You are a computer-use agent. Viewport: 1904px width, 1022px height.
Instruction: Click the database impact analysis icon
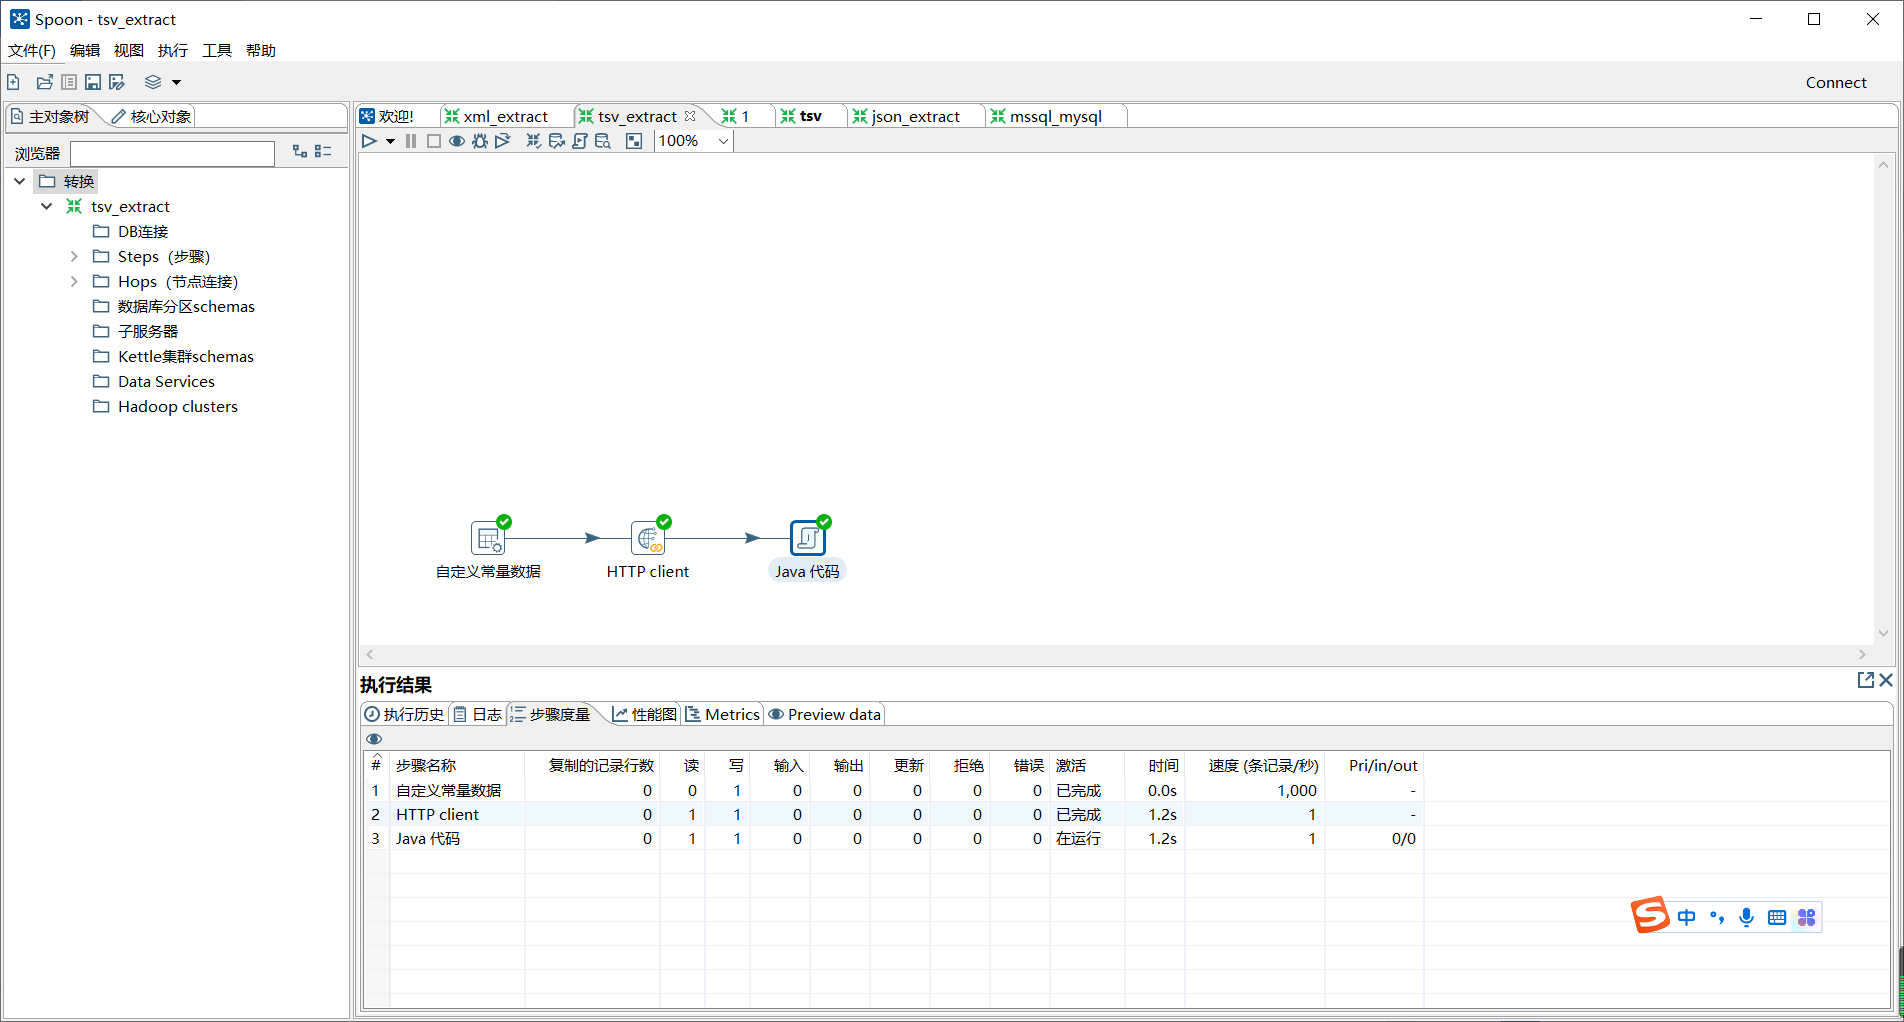click(557, 141)
